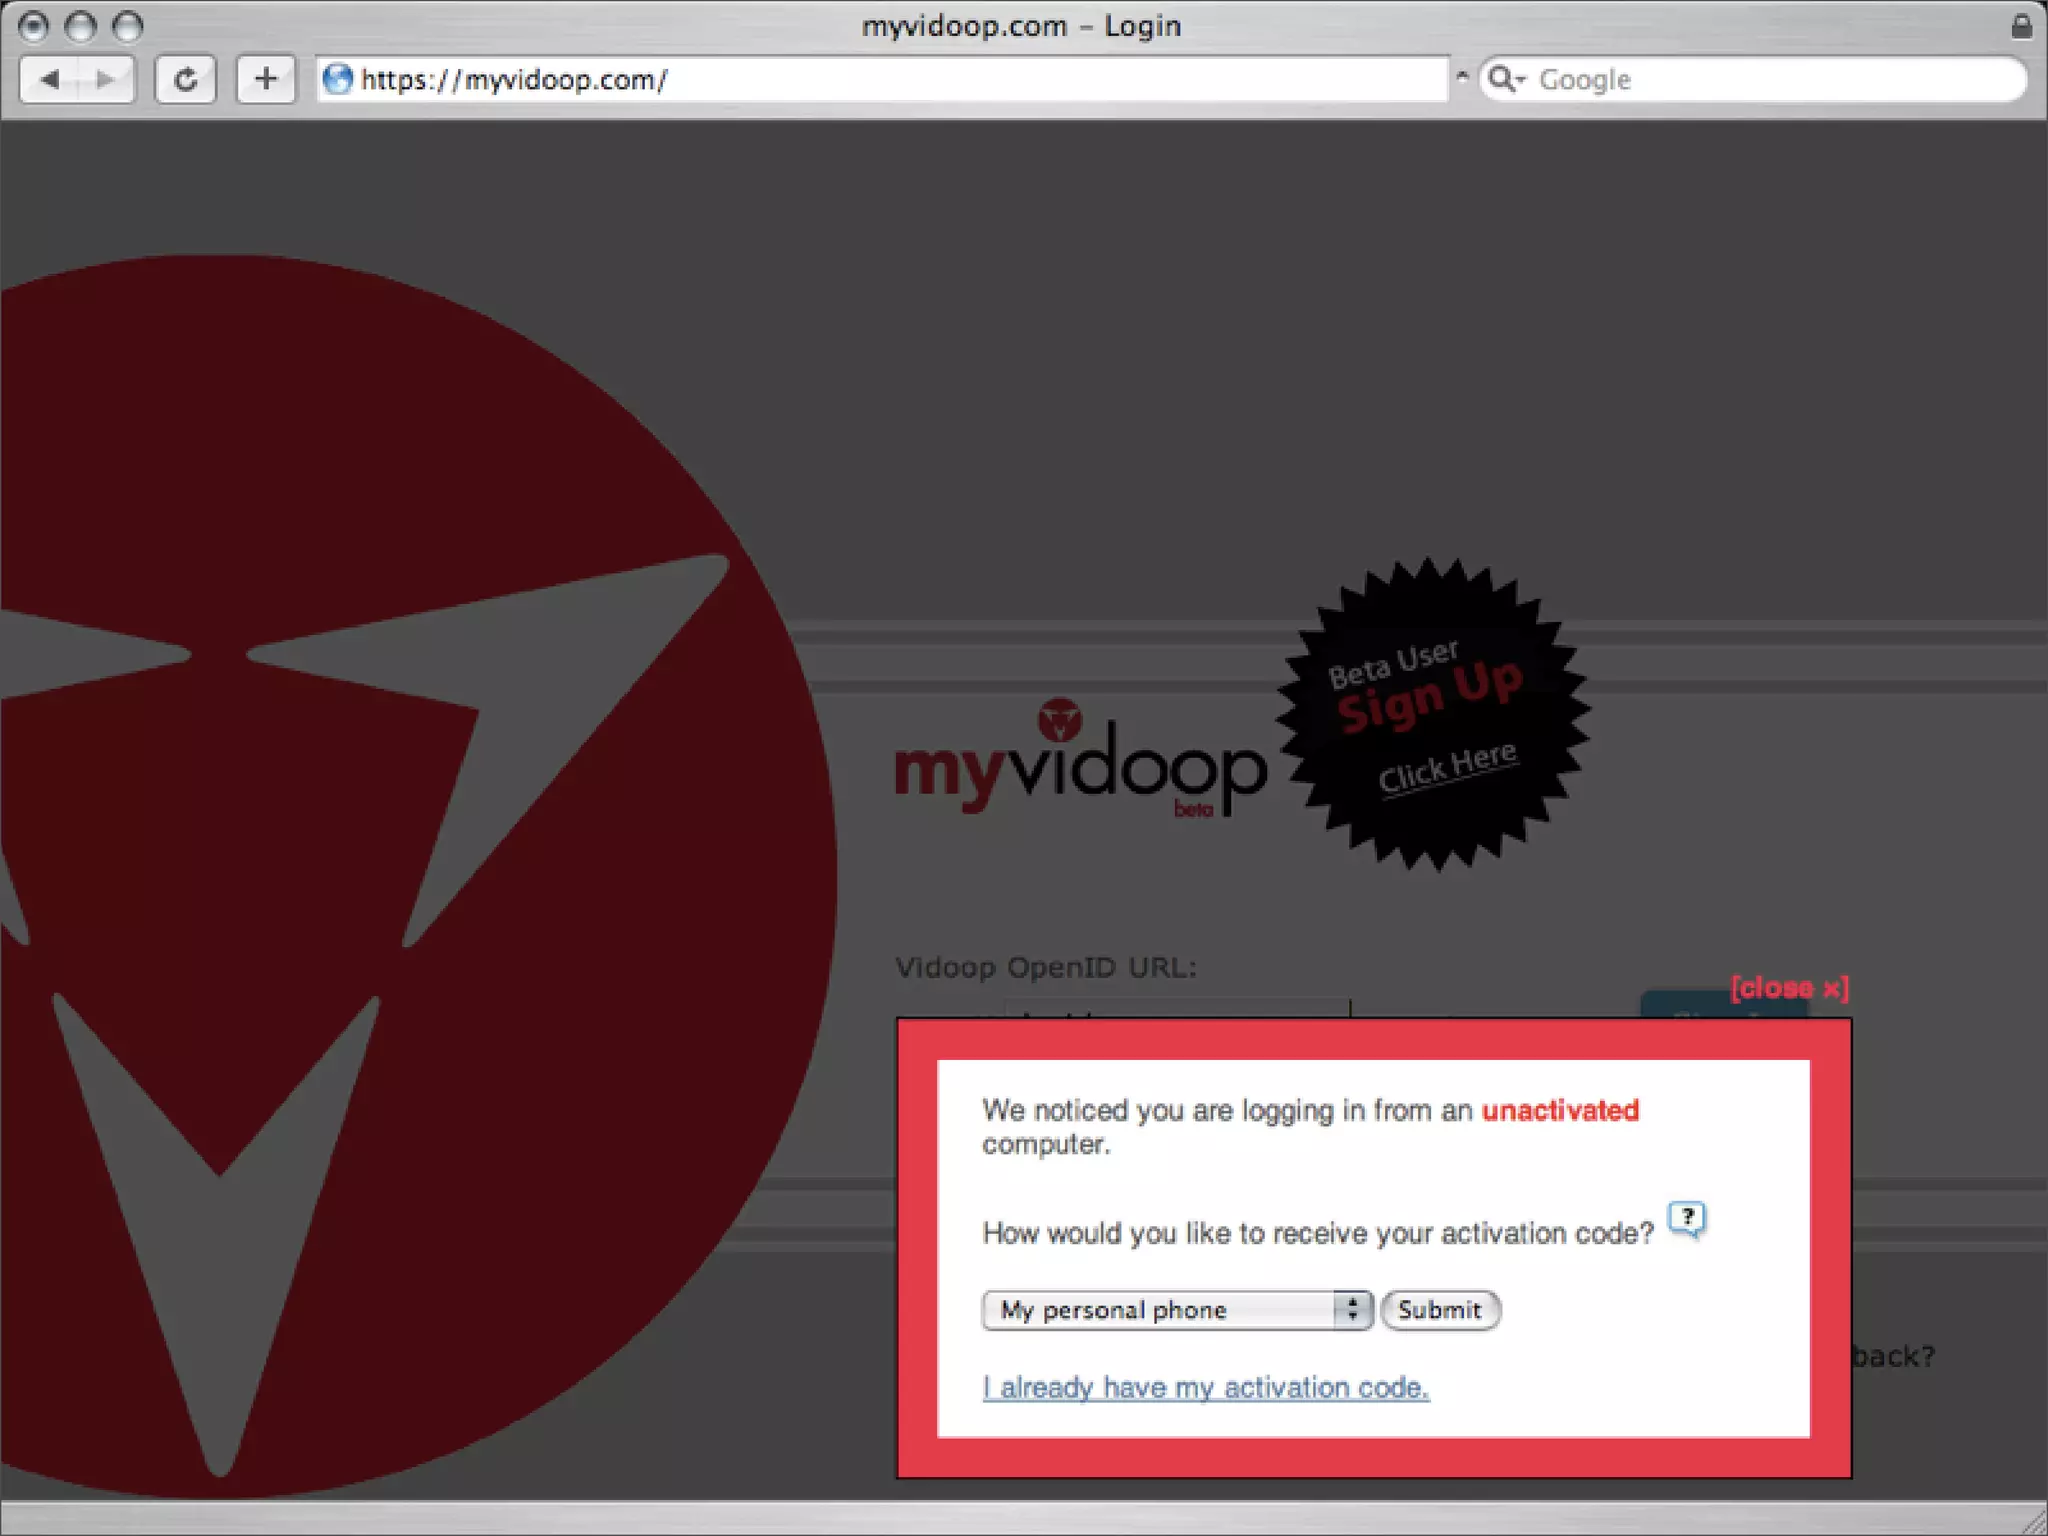
Task: Click the globe site icon in address bar
Action: (x=338, y=79)
